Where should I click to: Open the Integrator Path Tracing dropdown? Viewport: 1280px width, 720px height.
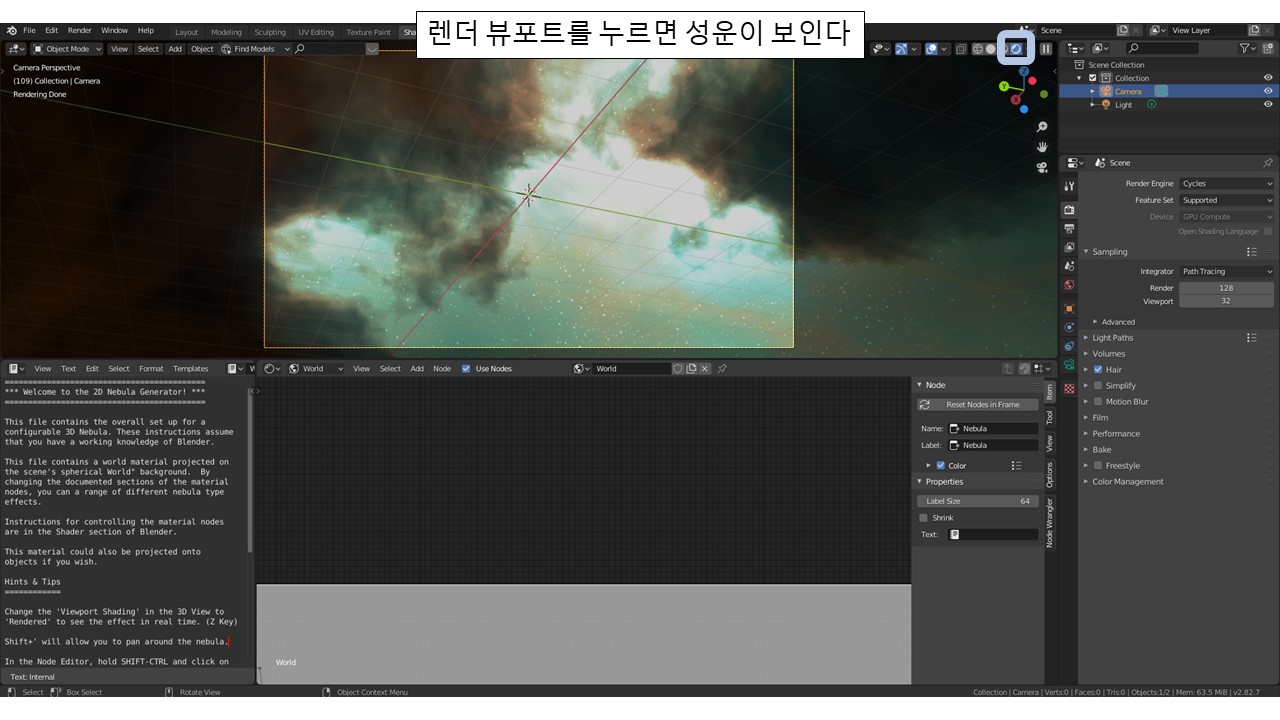(x=1227, y=271)
